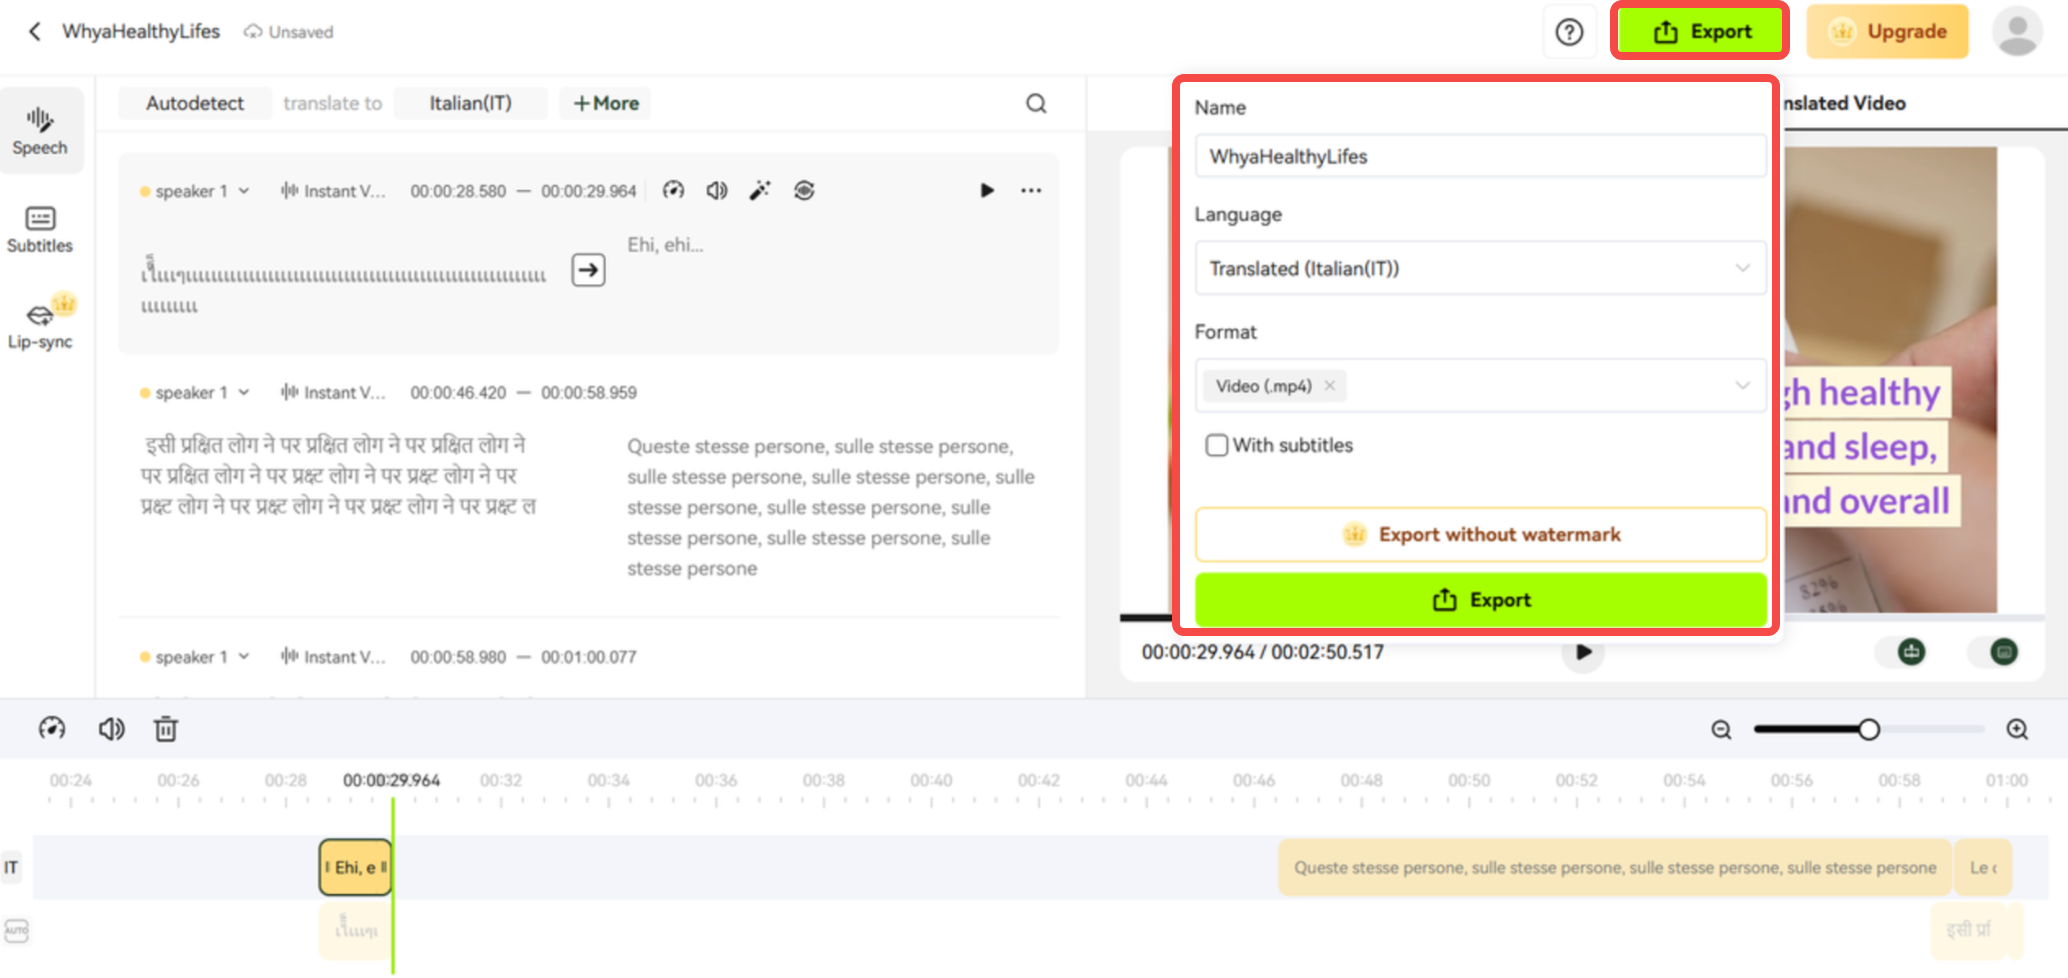Viewport: 2068px width, 978px height.
Task: Open the search icon above the segments
Action: (x=1036, y=103)
